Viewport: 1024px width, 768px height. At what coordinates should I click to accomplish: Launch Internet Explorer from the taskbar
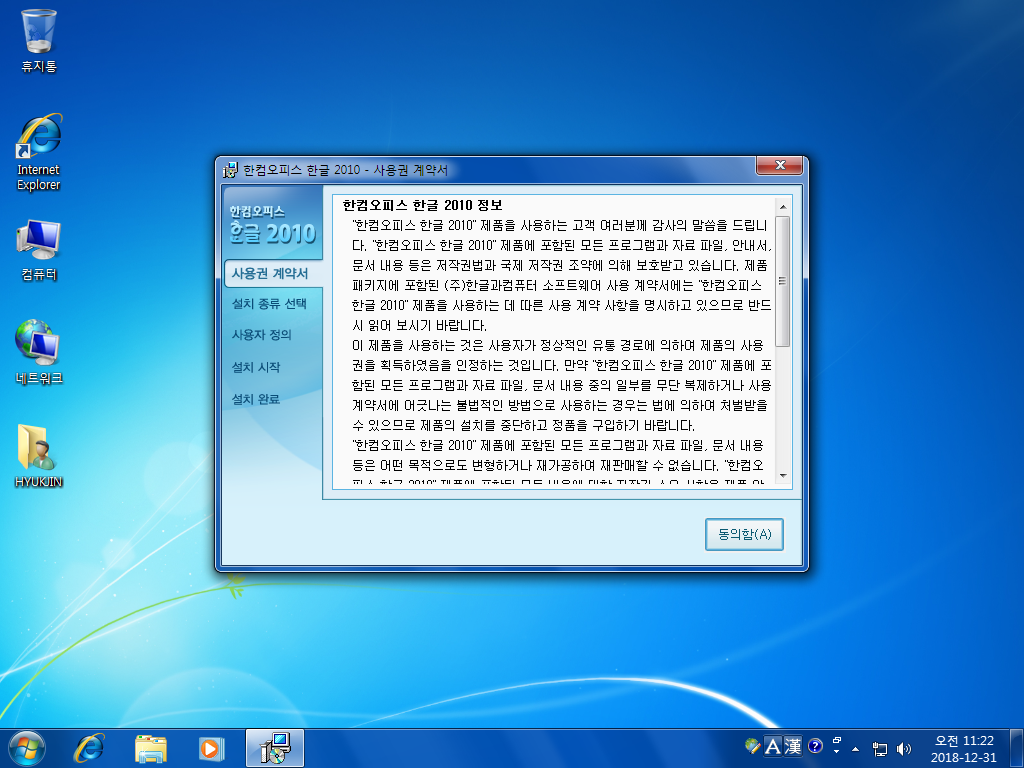[x=89, y=748]
